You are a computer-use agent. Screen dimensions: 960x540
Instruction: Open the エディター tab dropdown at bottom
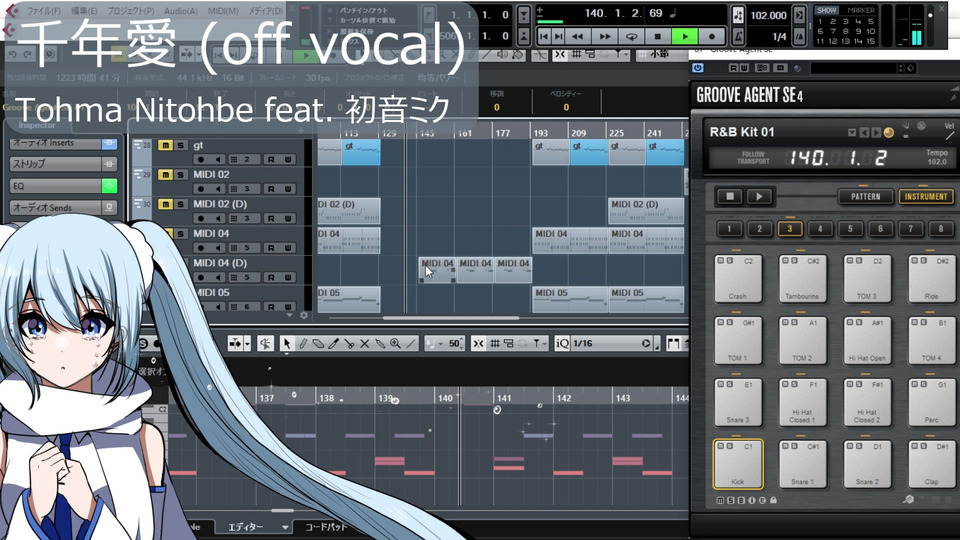pos(285,527)
